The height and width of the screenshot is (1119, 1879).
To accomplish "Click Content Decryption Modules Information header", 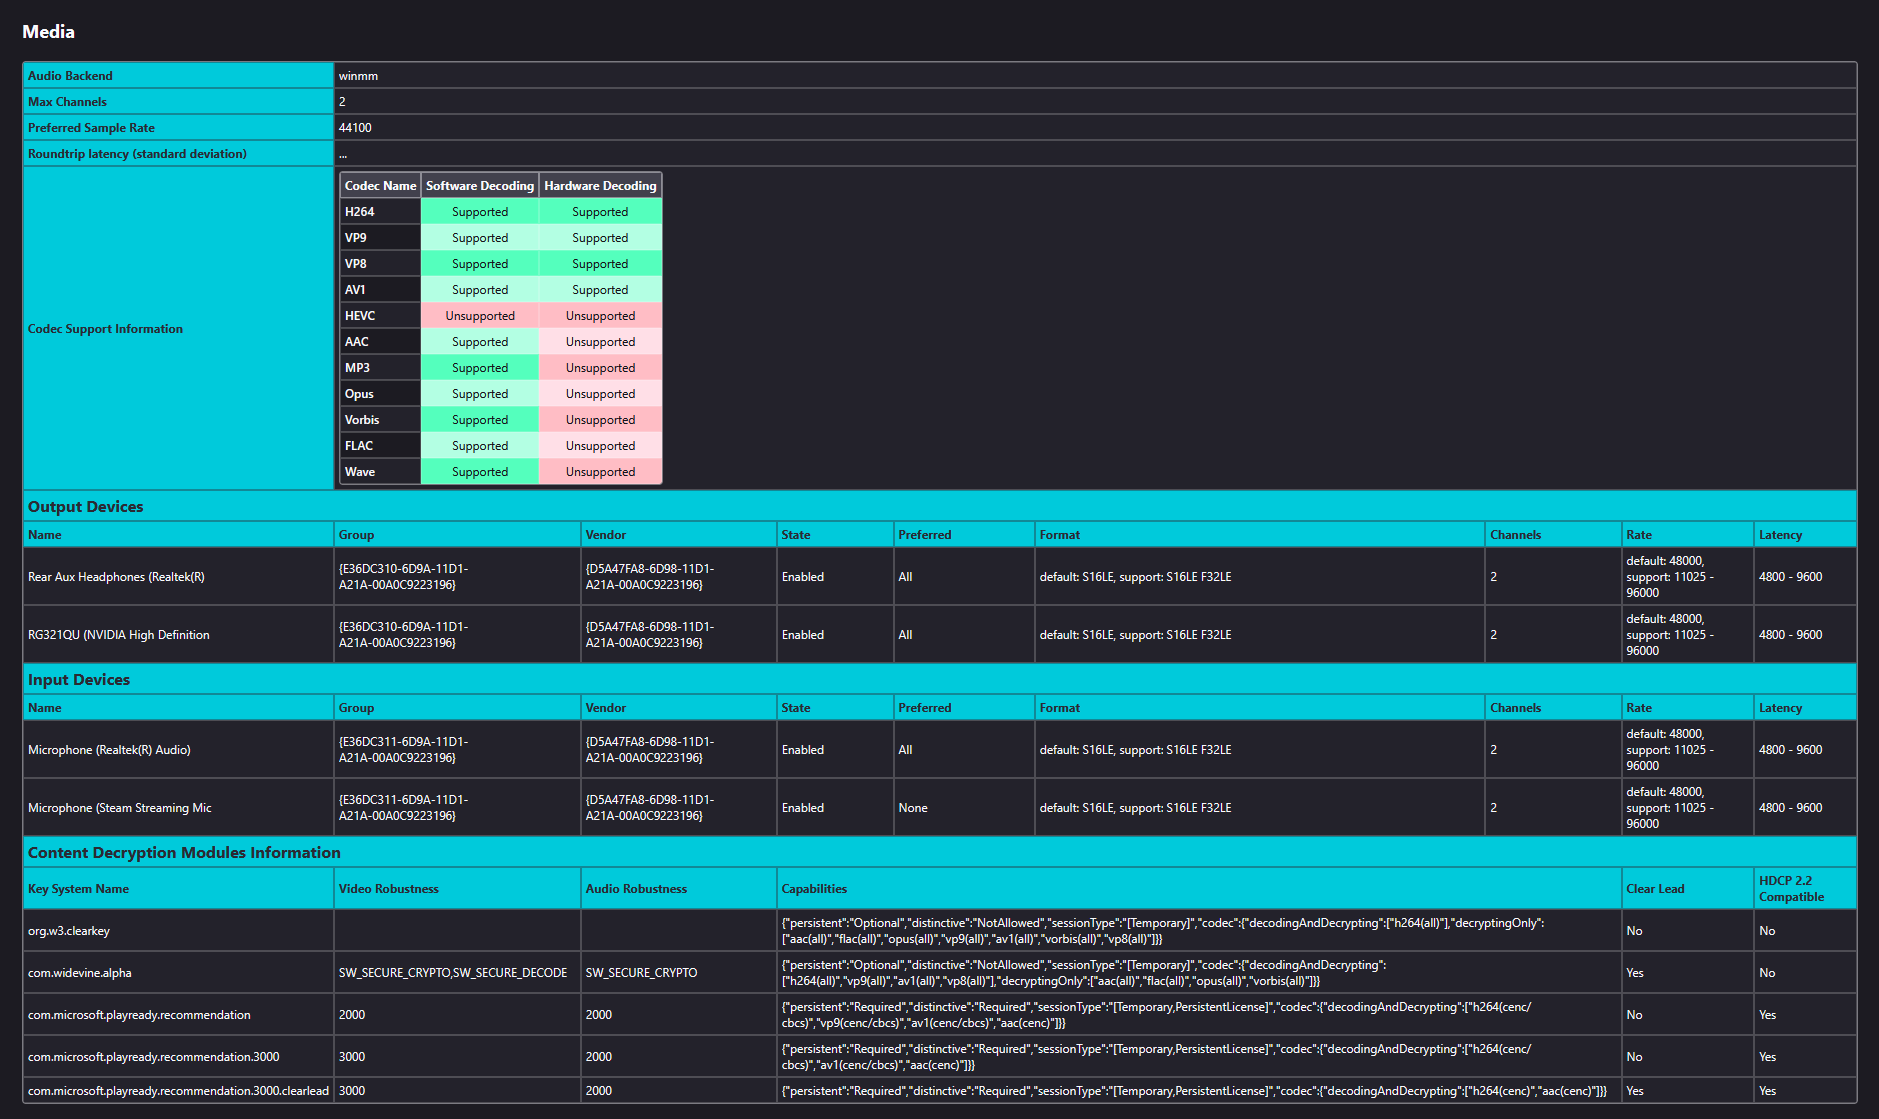I will pos(184,853).
